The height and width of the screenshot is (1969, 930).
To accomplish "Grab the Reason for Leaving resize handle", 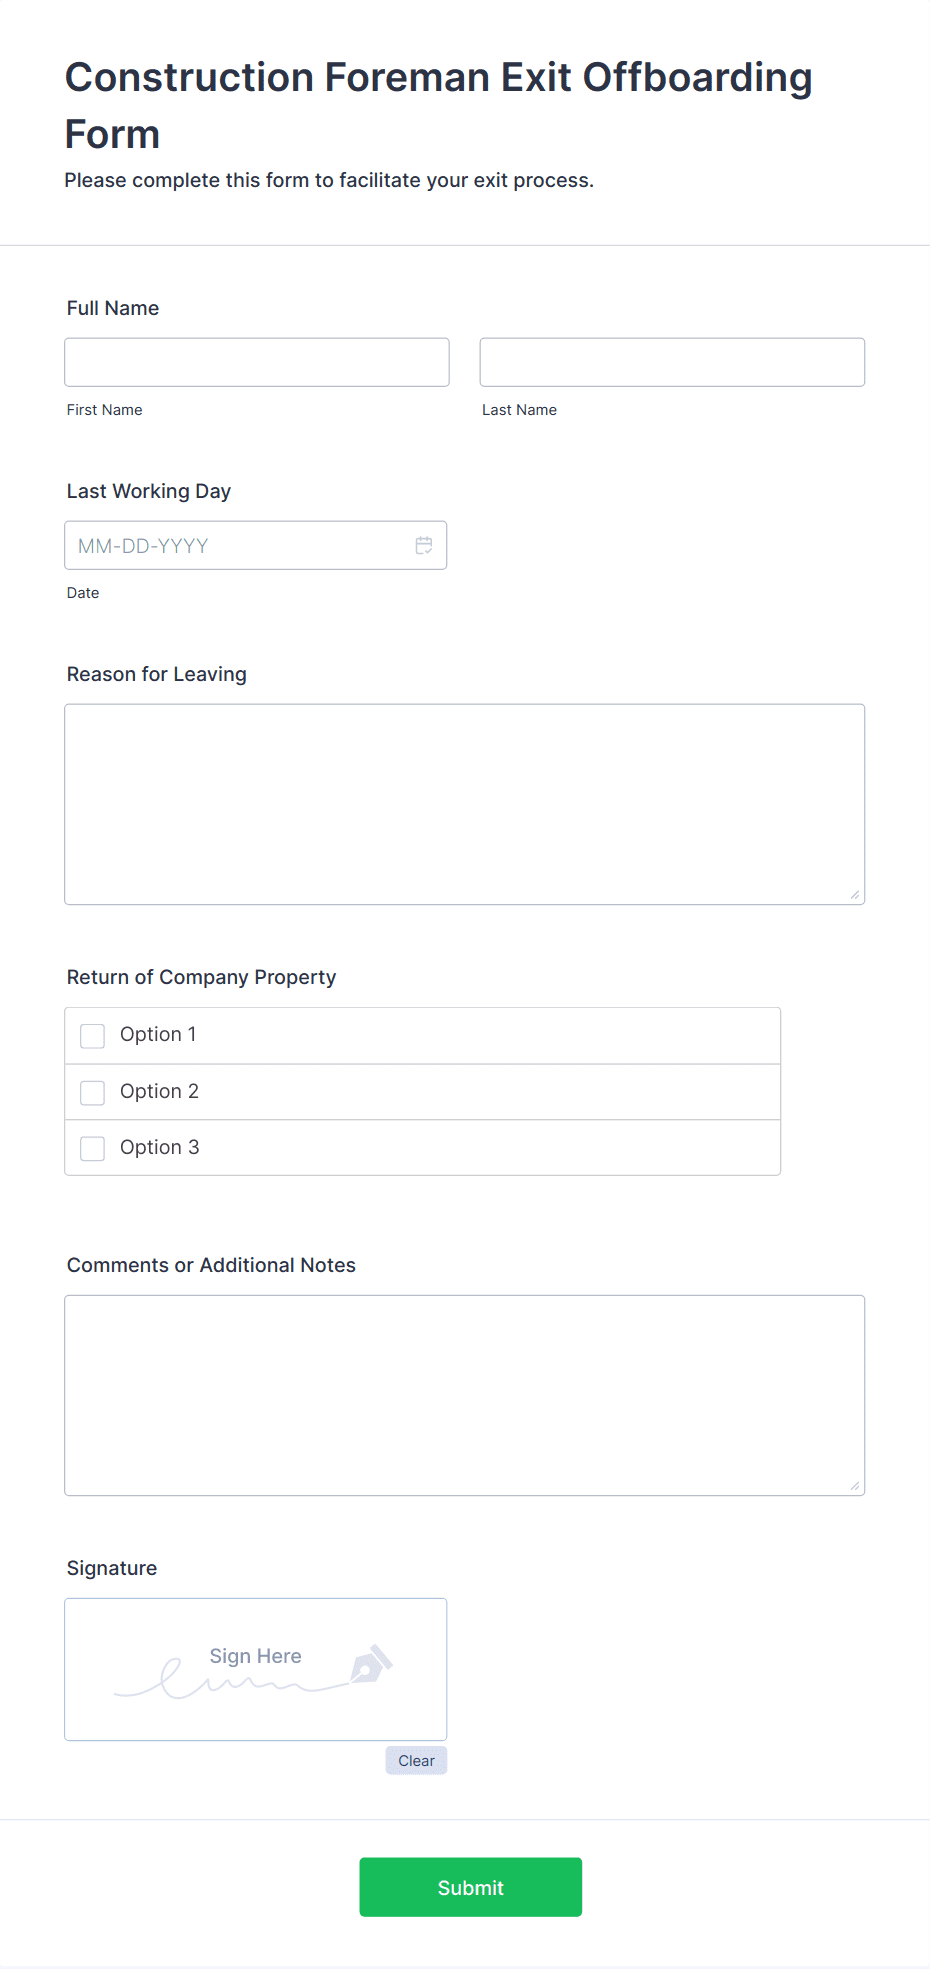I will (855, 895).
